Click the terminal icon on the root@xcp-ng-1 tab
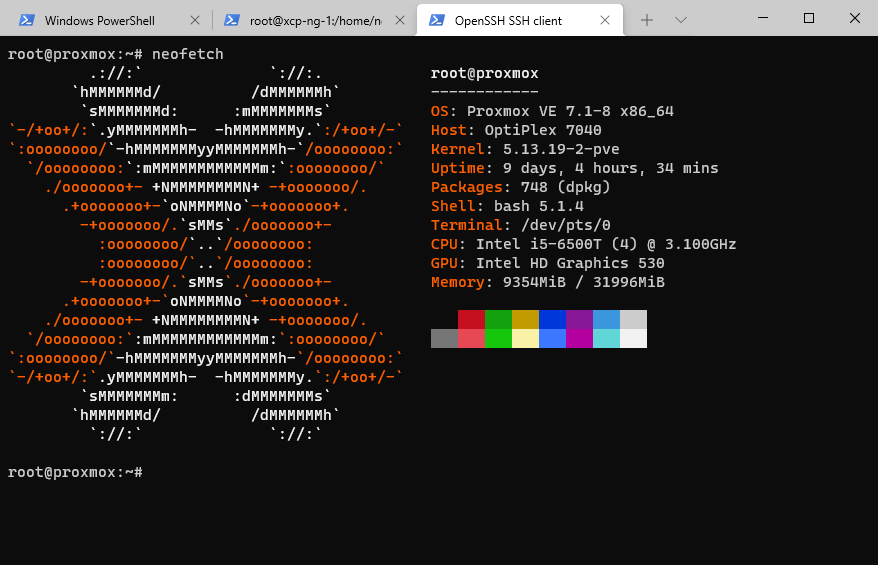The image size is (878, 565). 232,20
